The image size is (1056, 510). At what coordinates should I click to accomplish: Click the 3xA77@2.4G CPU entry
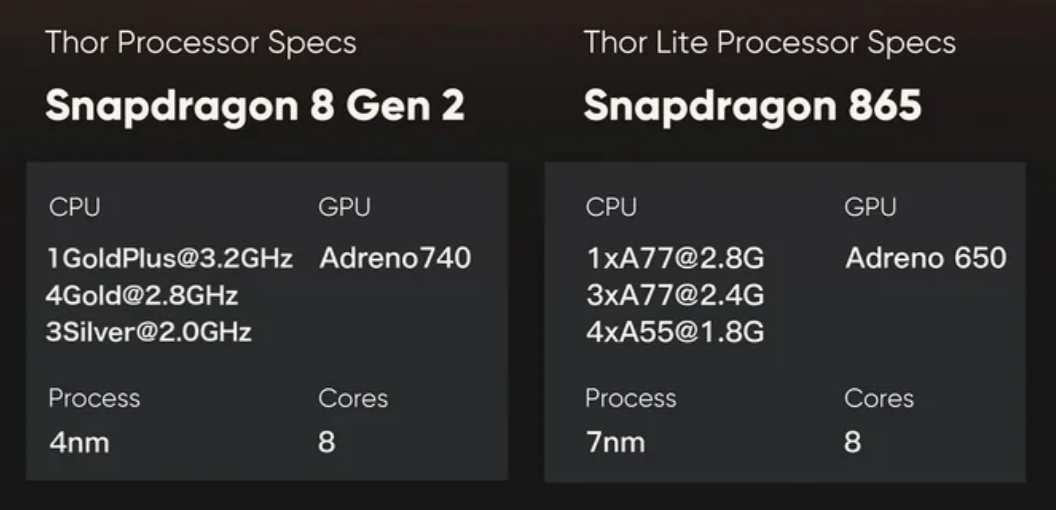click(675, 296)
